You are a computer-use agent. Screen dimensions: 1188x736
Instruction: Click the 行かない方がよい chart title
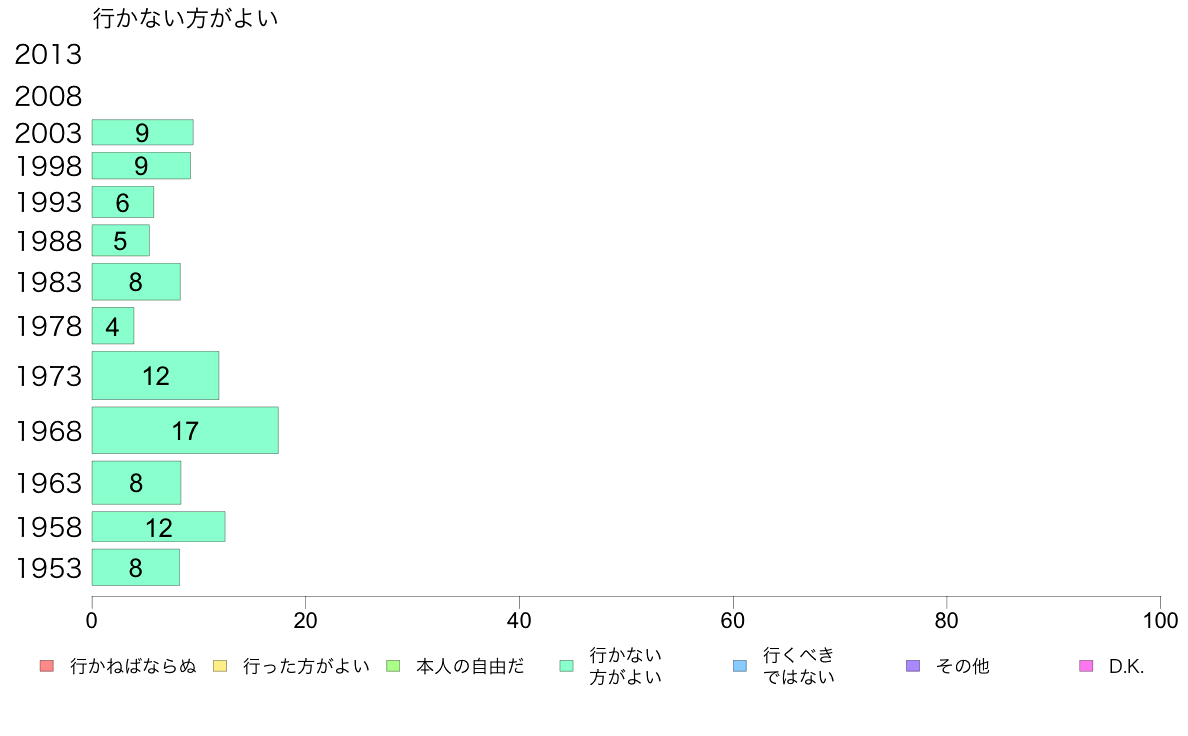(x=185, y=18)
